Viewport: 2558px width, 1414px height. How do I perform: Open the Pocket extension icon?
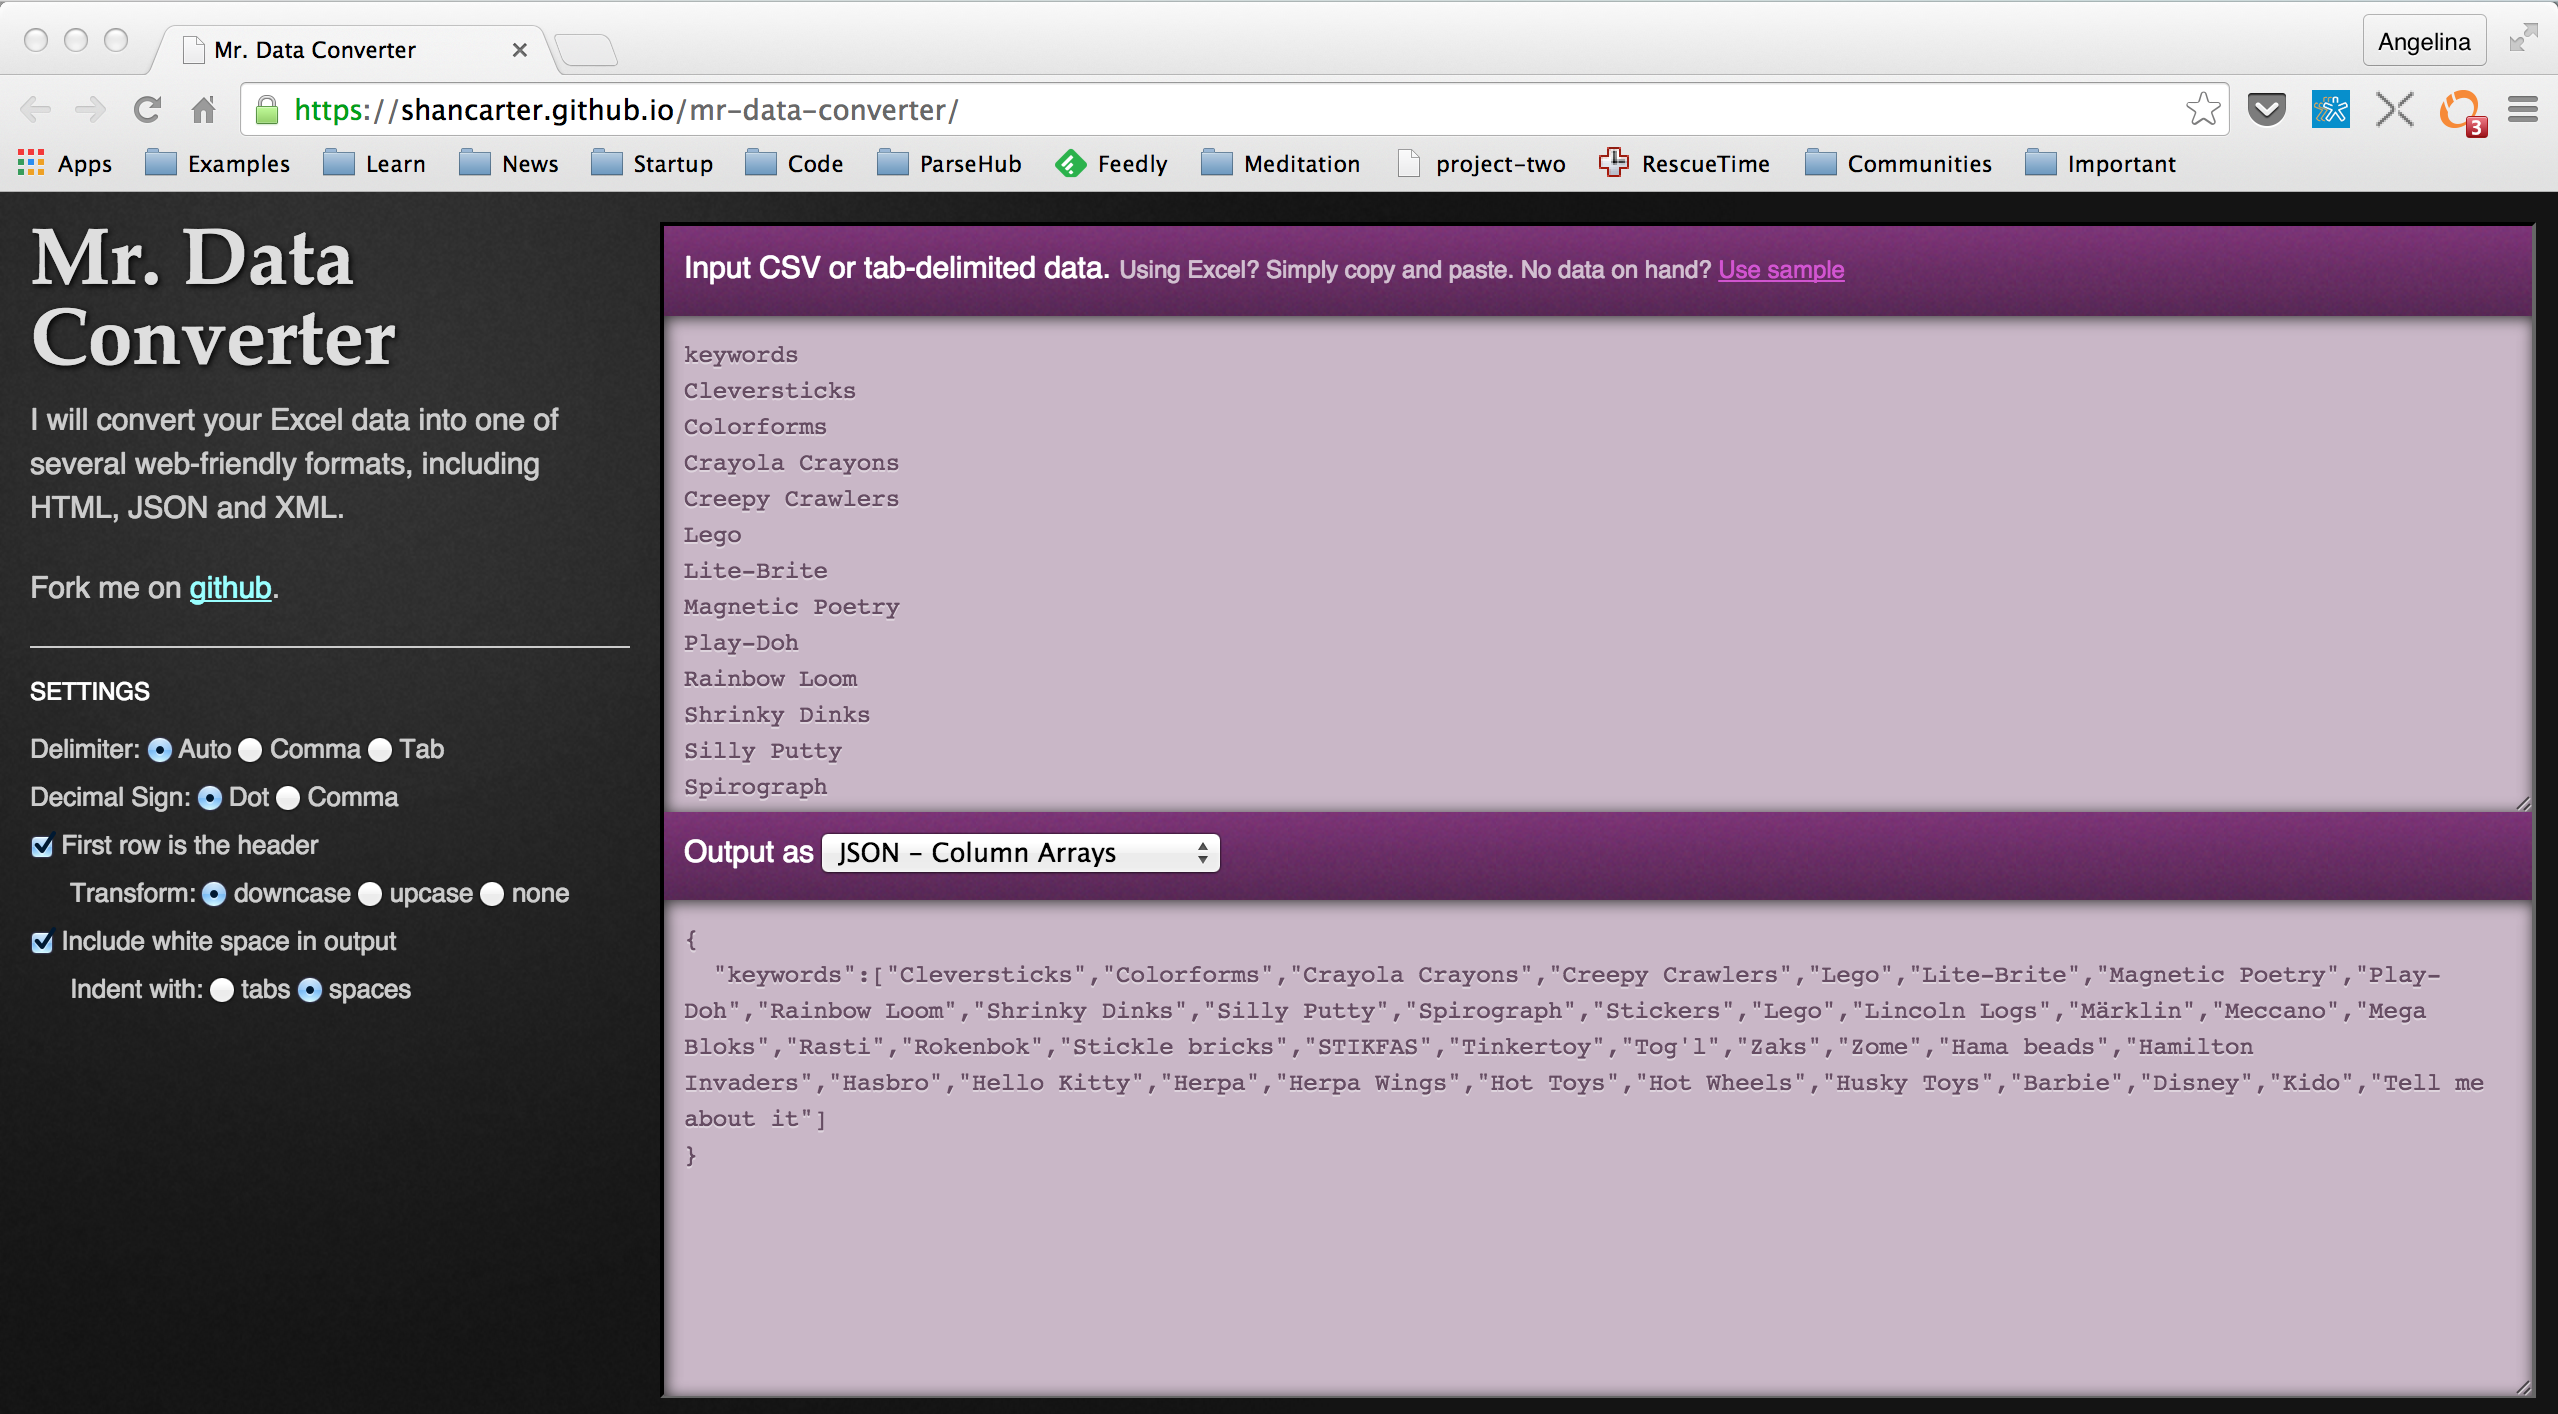coord(2266,109)
